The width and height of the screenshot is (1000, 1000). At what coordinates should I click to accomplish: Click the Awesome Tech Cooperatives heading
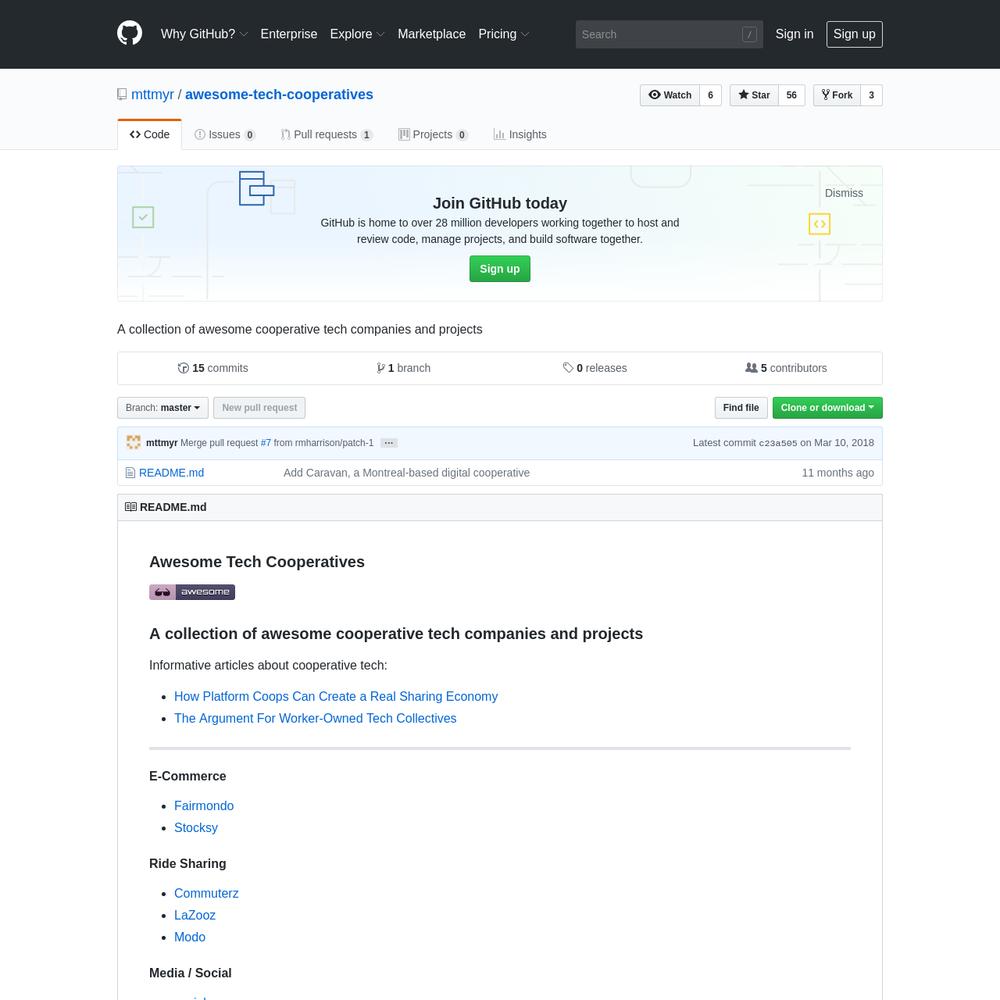257,562
